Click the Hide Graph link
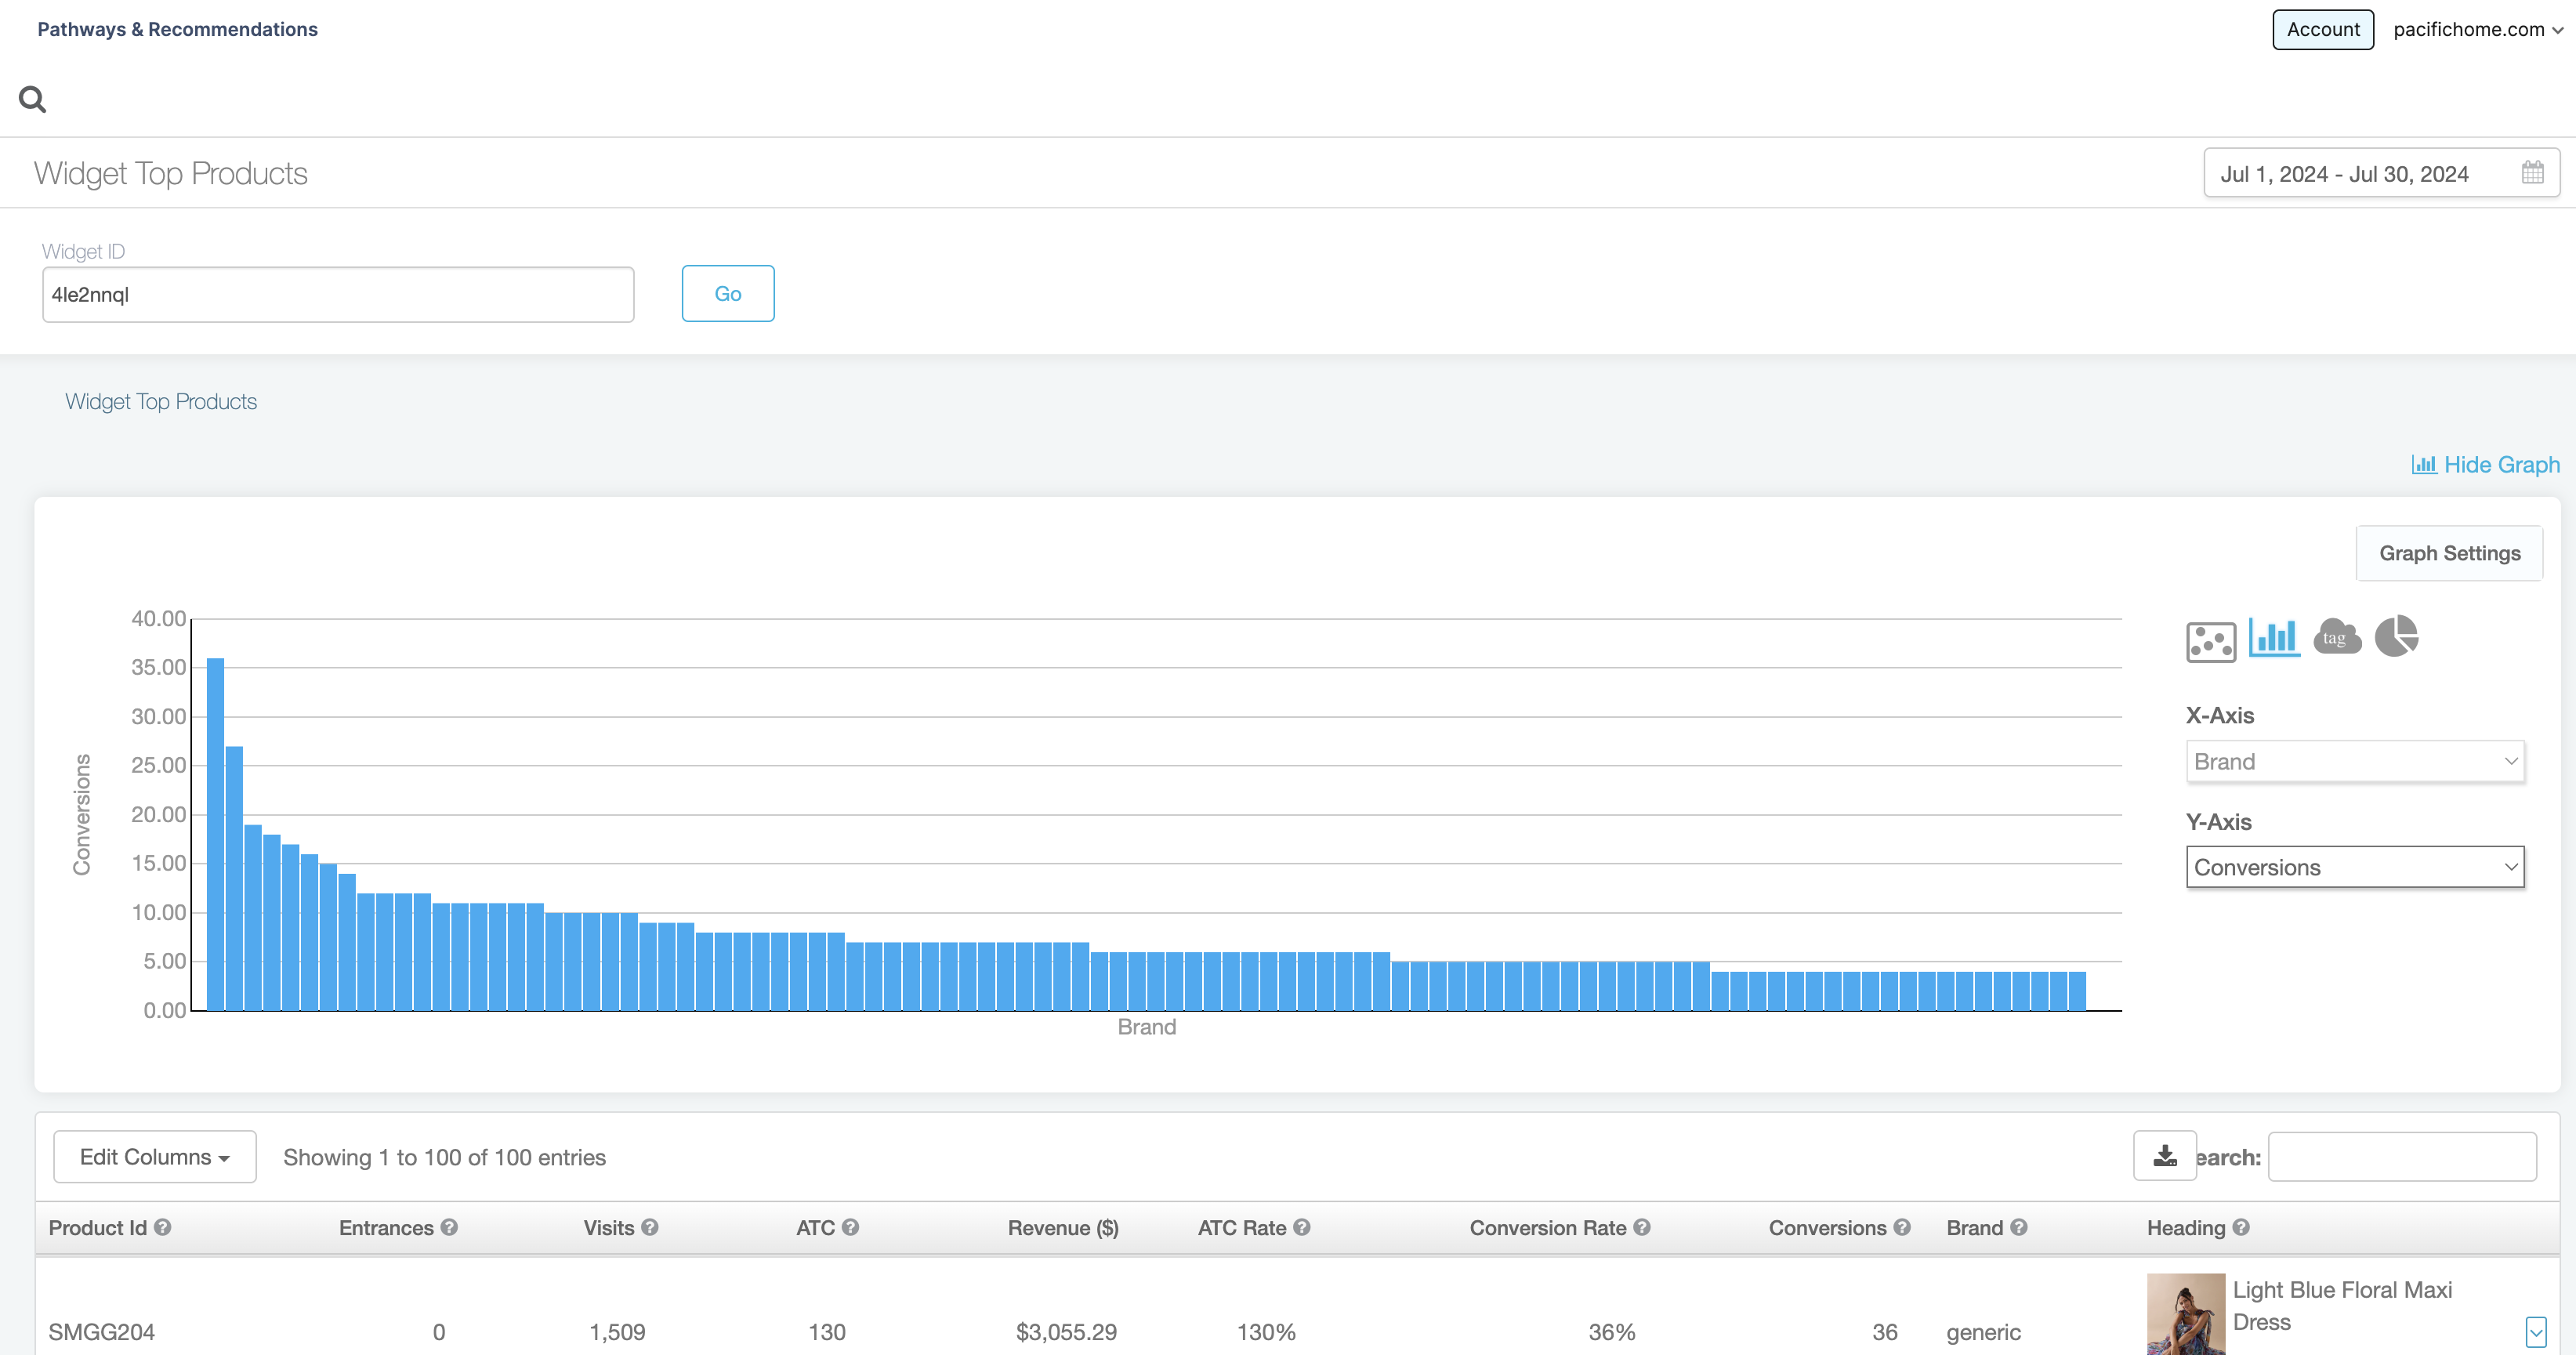 coord(2486,465)
